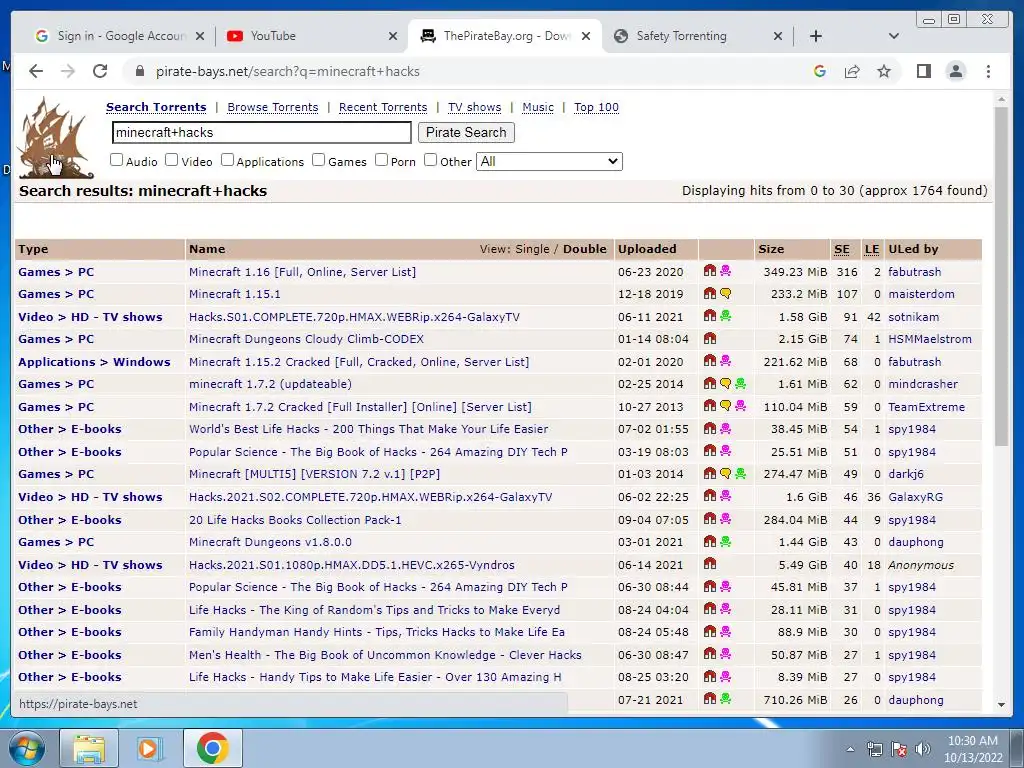Sort by LE column header
This screenshot has height=768, width=1024.
coord(872,249)
